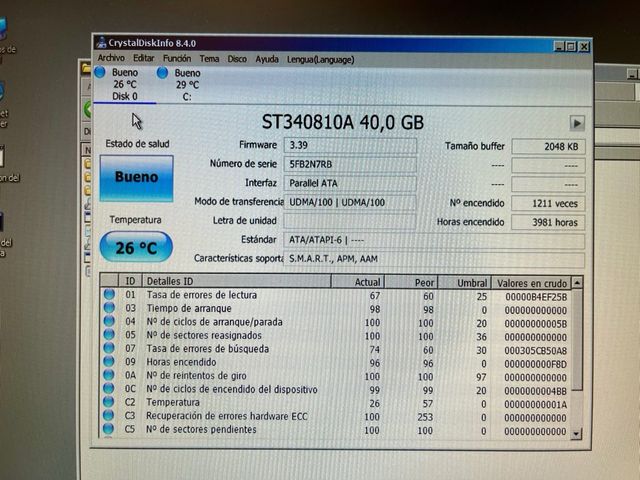Click status dot for Tasa de errores de búsqueda
This screenshot has height=480, width=640.
coord(109,348)
